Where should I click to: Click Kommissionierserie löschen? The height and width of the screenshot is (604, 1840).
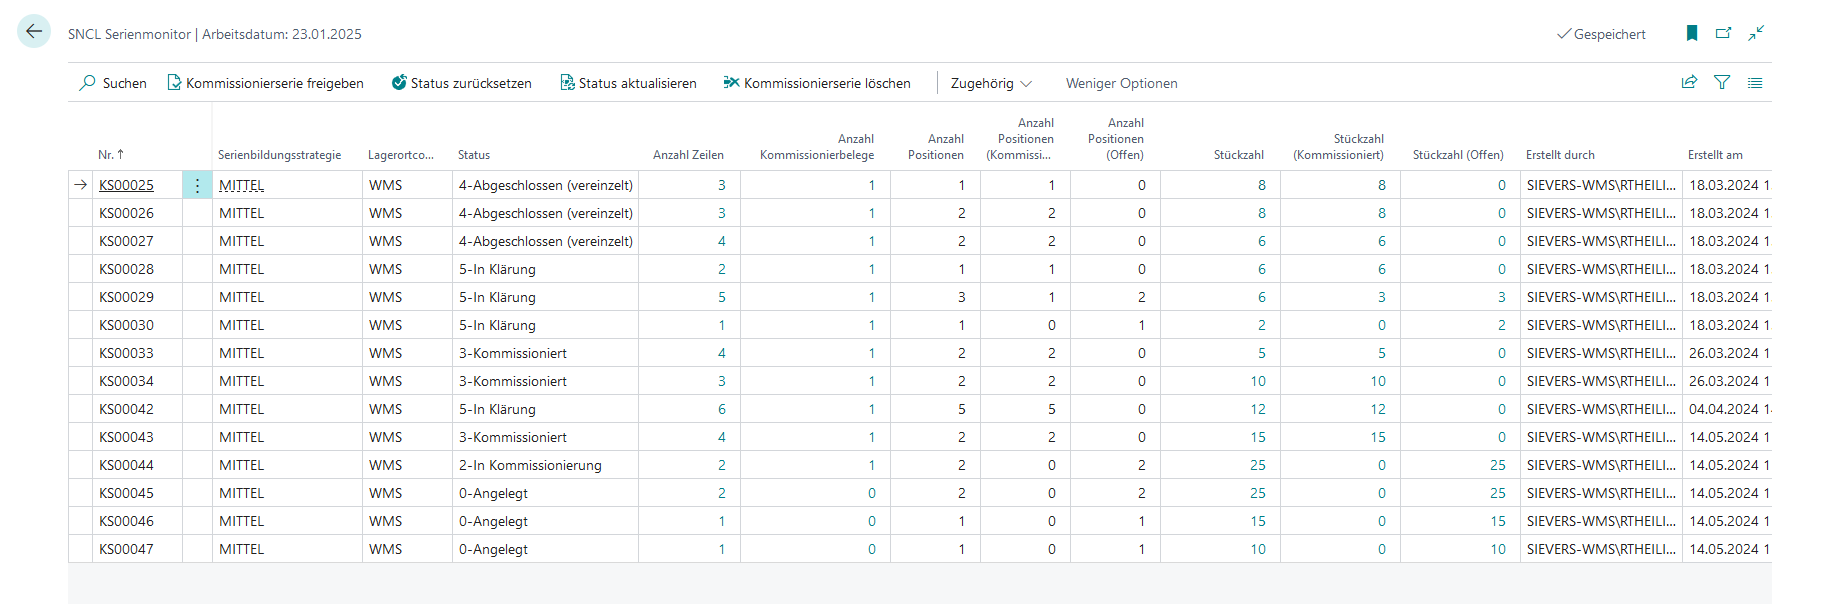tap(817, 83)
